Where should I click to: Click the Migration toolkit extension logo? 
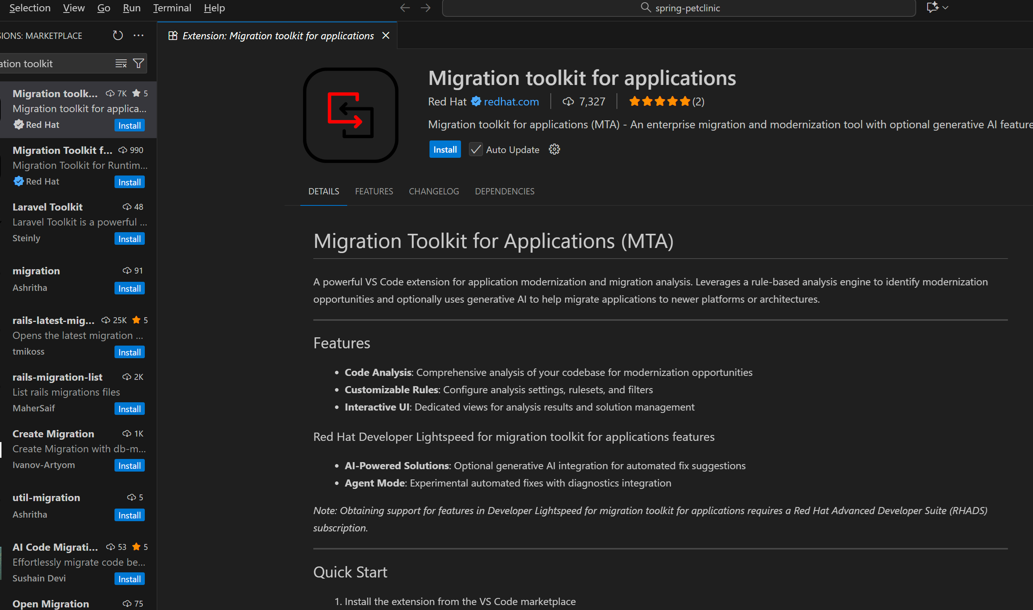pos(350,115)
